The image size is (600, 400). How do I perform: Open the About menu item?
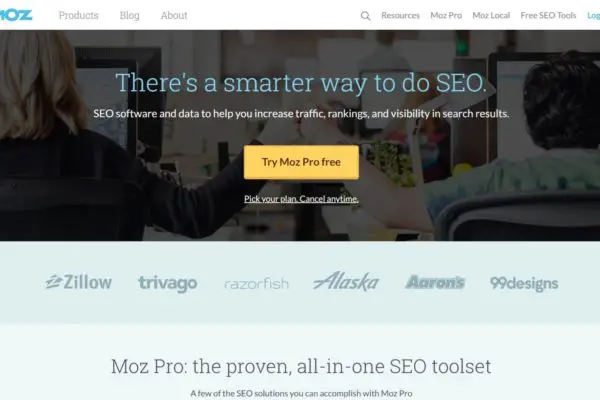tap(174, 15)
